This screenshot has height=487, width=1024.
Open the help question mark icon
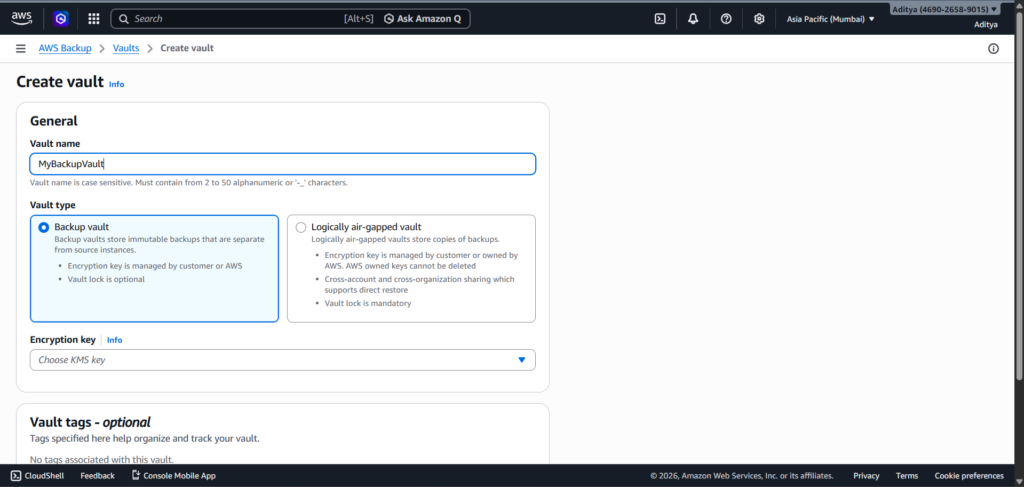point(726,18)
